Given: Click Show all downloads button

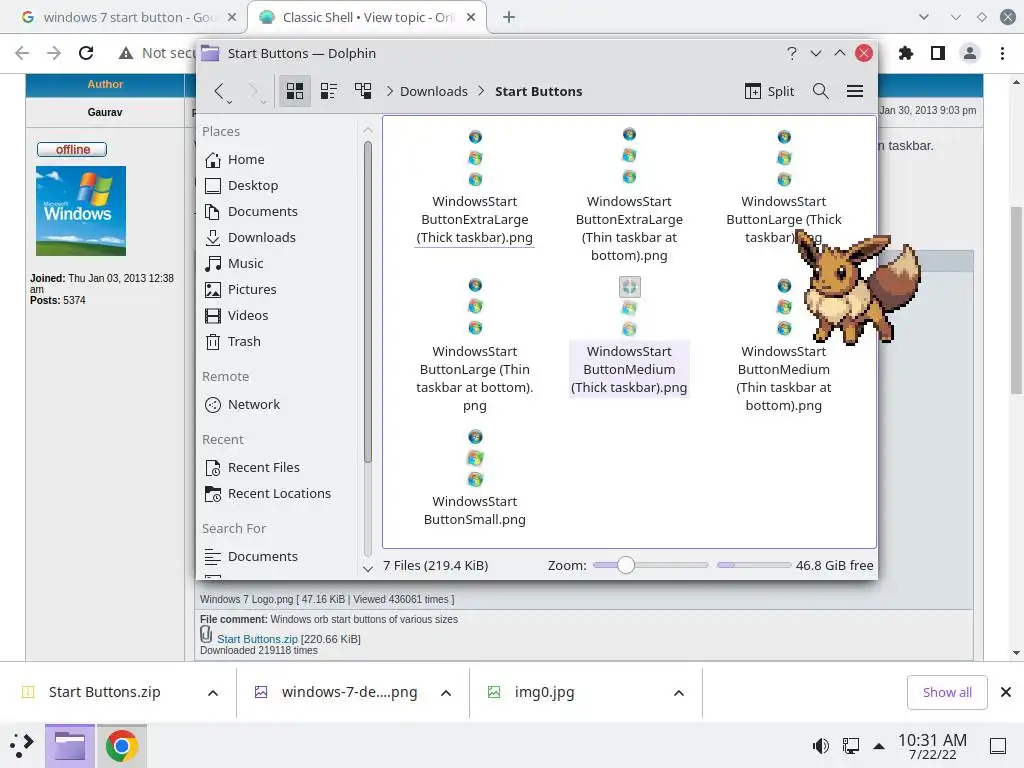Looking at the screenshot, I should click(x=947, y=692).
